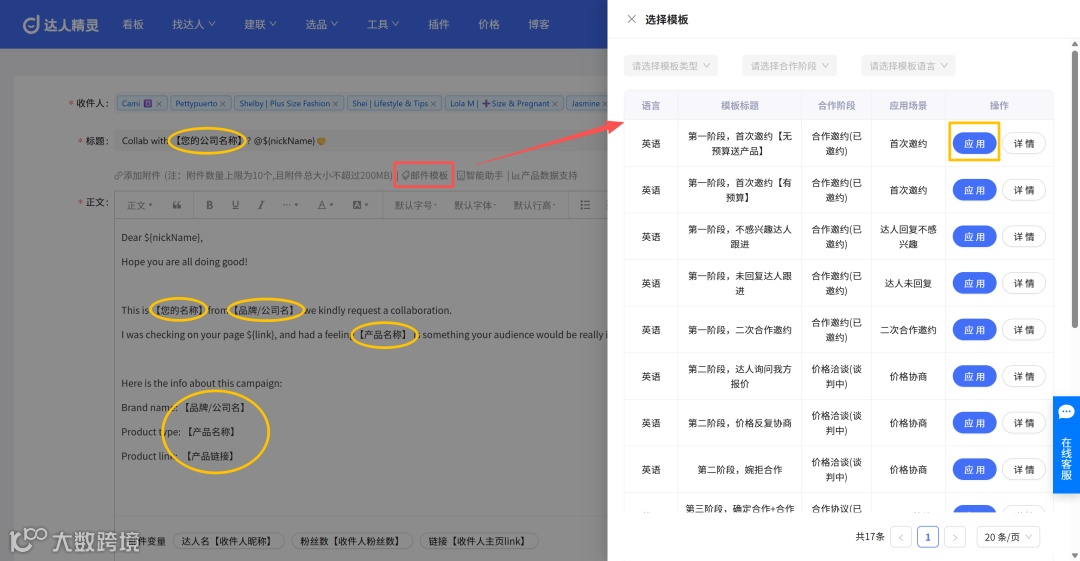Image resolution: width=1080 pixels, height=561 pixels.
Task: Insert a bulleted list with the list icon
Action: click(585, 205)
